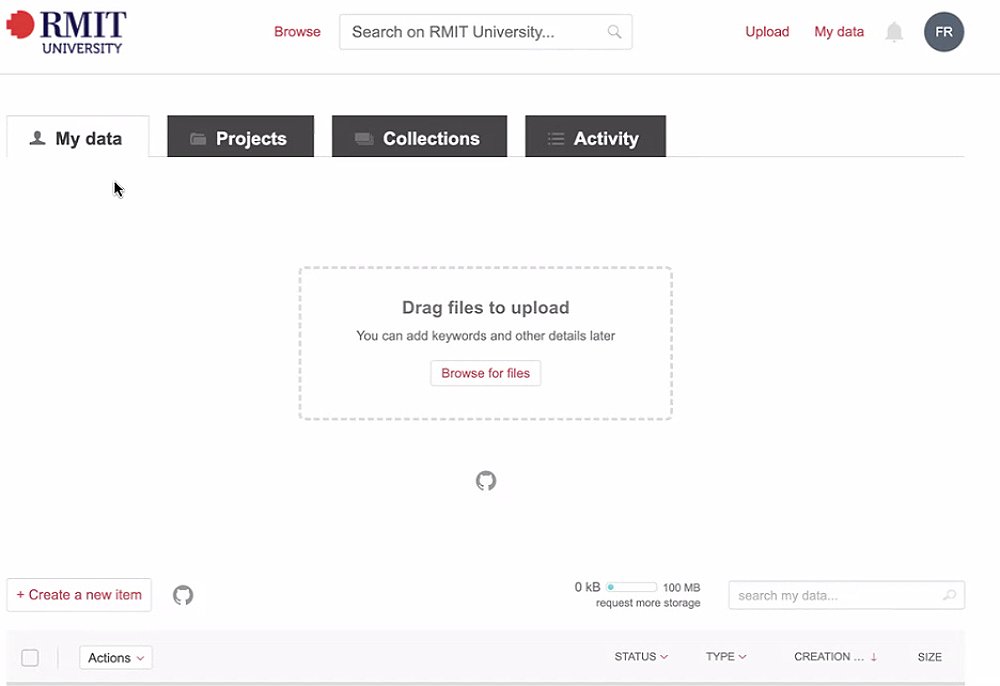Image resolution: width=1000 pixels, height=686 pixels.
Task: Click the storage usage progress bar
Action: 632,587
